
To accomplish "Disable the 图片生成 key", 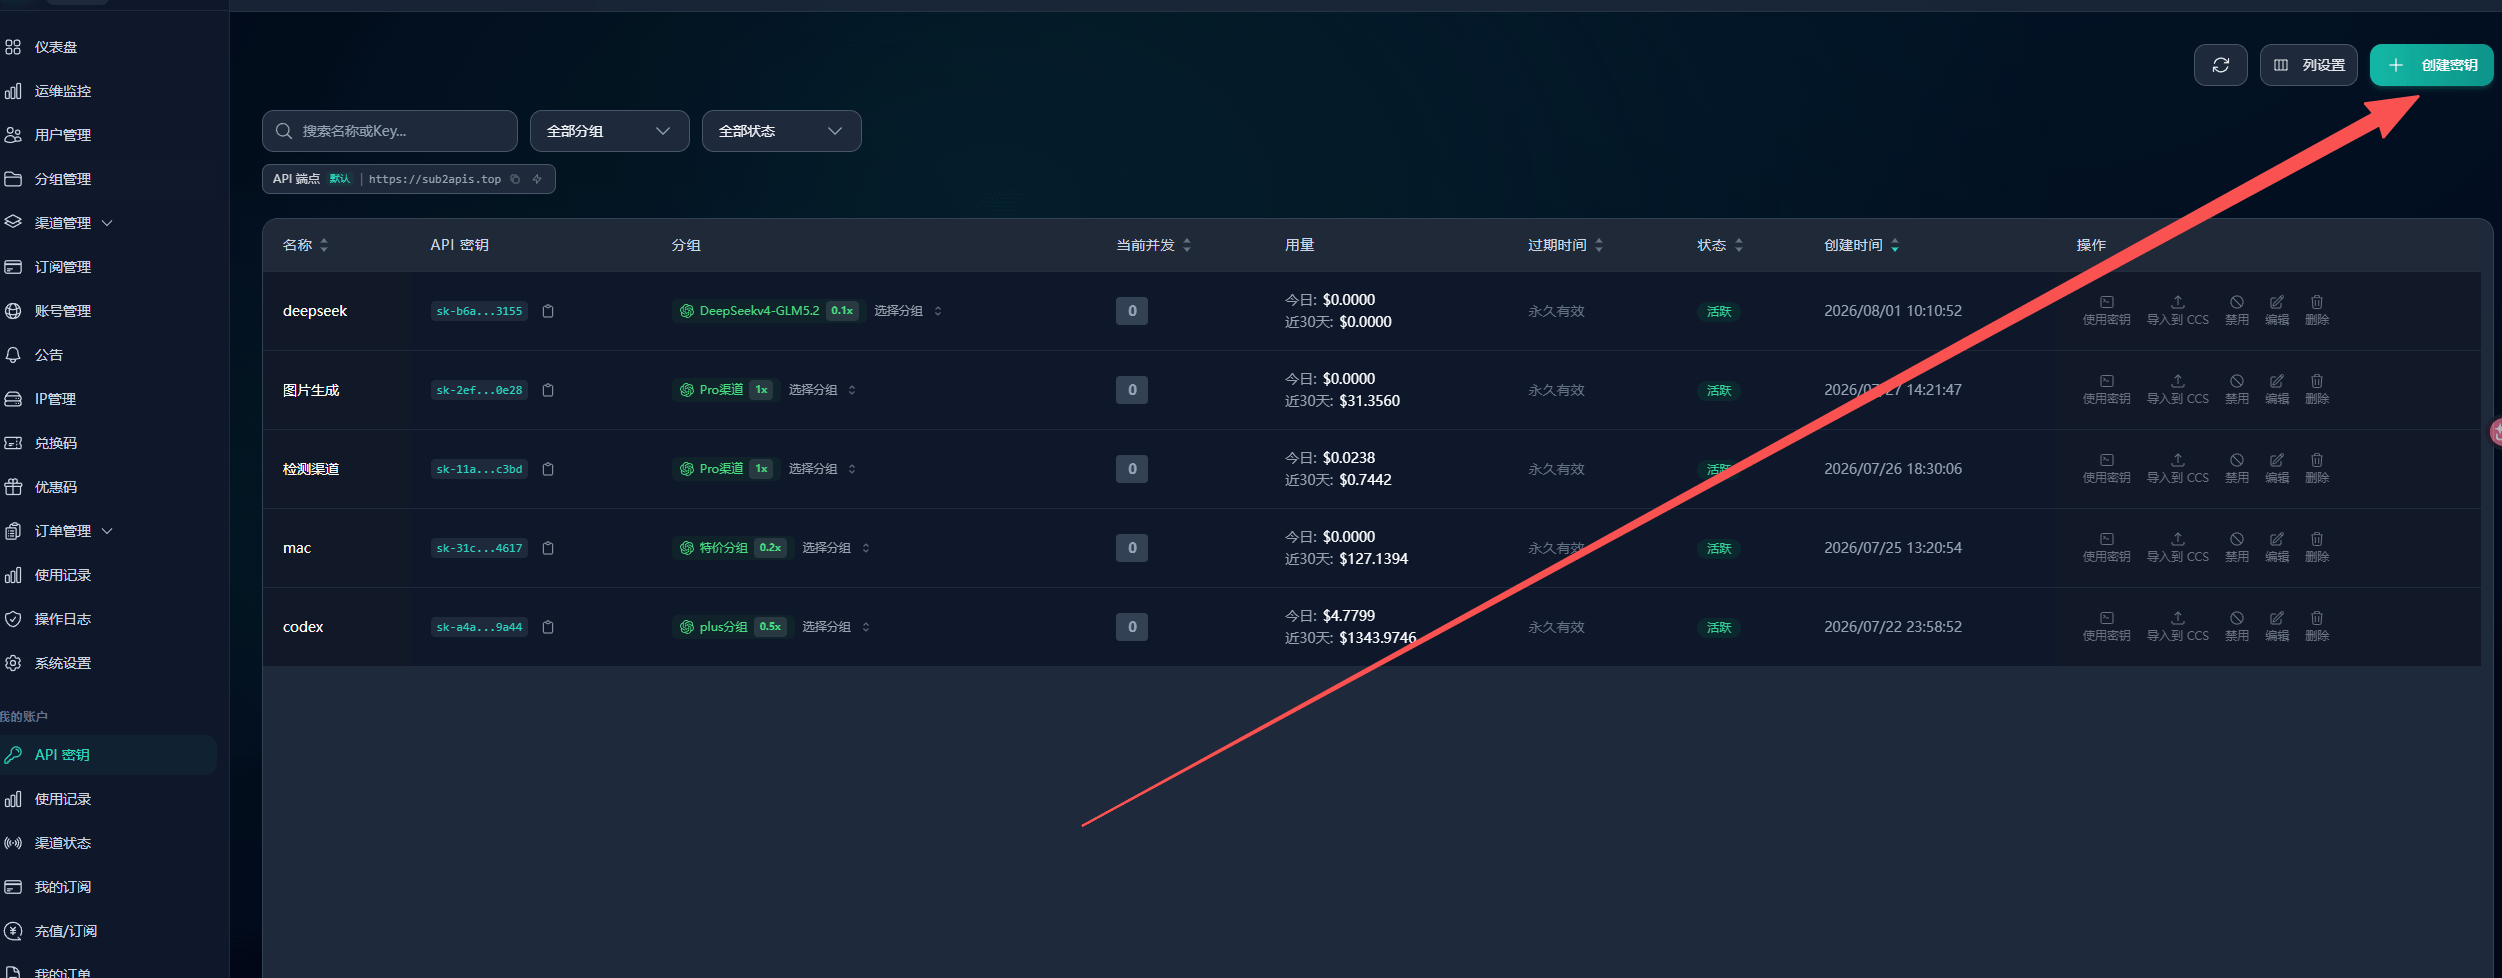I will tap(2237, 389).
